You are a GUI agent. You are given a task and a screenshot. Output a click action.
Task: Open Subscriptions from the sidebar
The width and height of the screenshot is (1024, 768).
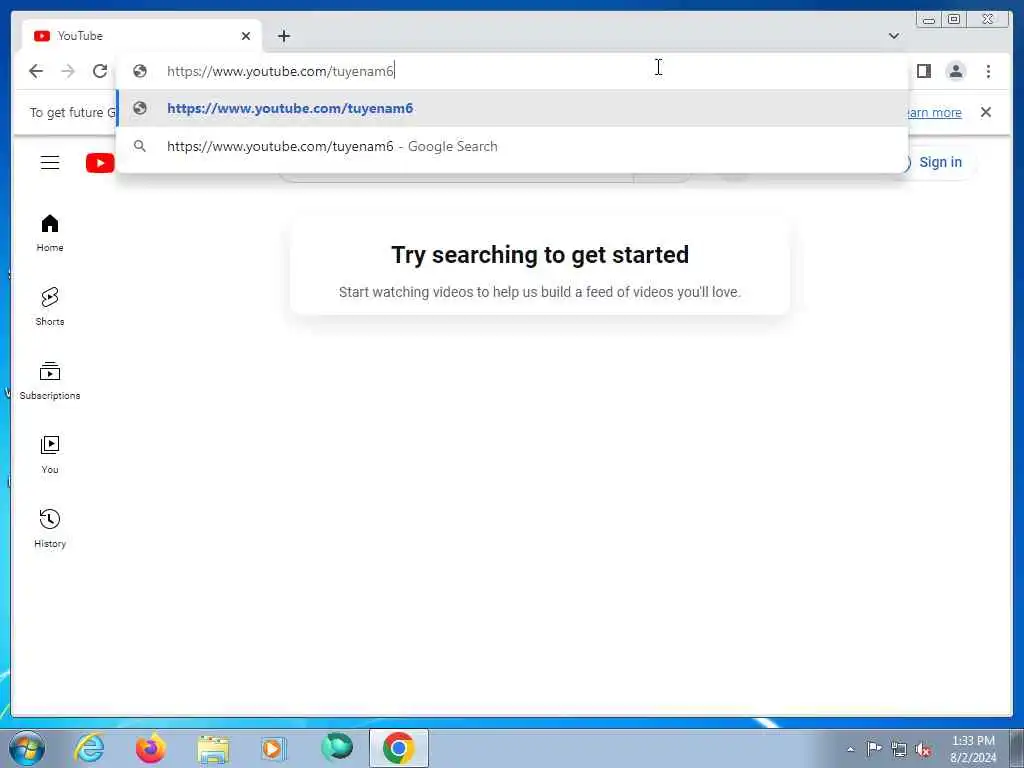pyautogui.click(x=50, y=381)
